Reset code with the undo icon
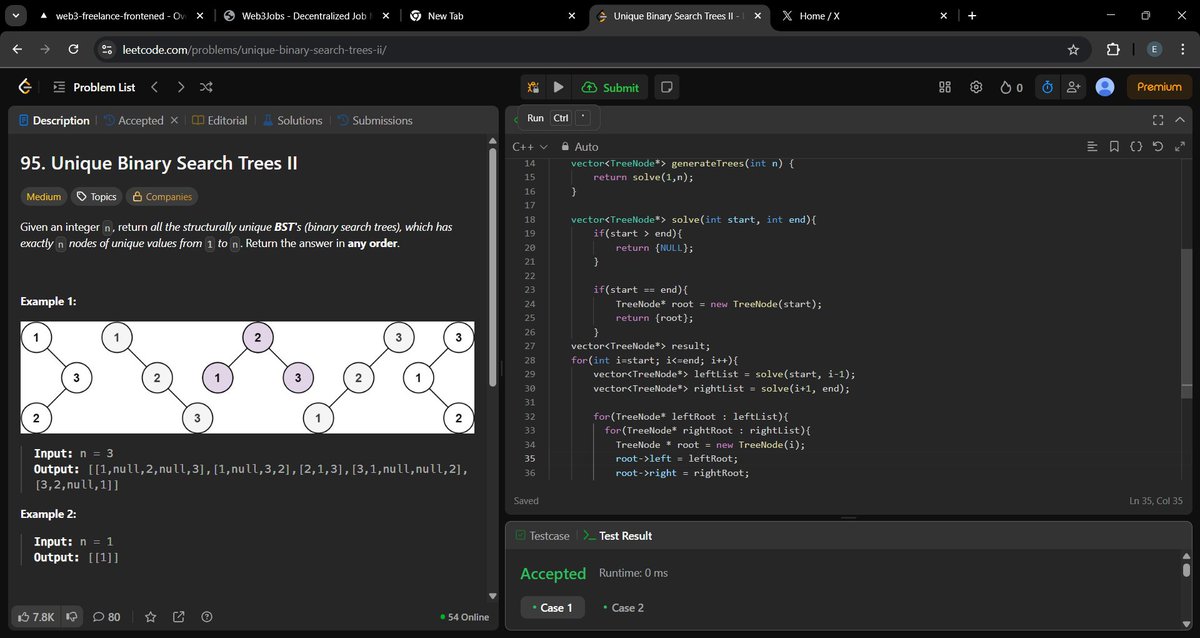 point(1159,146)
